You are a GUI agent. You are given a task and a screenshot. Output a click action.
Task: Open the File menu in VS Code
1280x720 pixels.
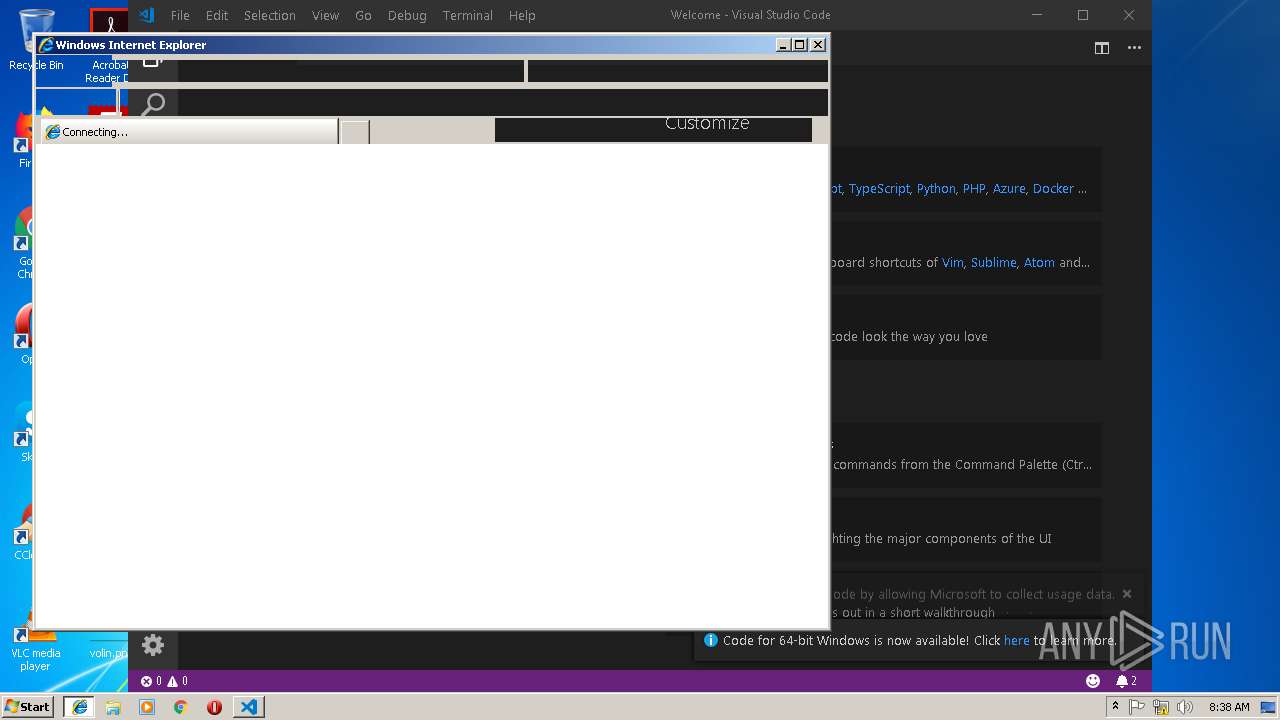[180, 15]
